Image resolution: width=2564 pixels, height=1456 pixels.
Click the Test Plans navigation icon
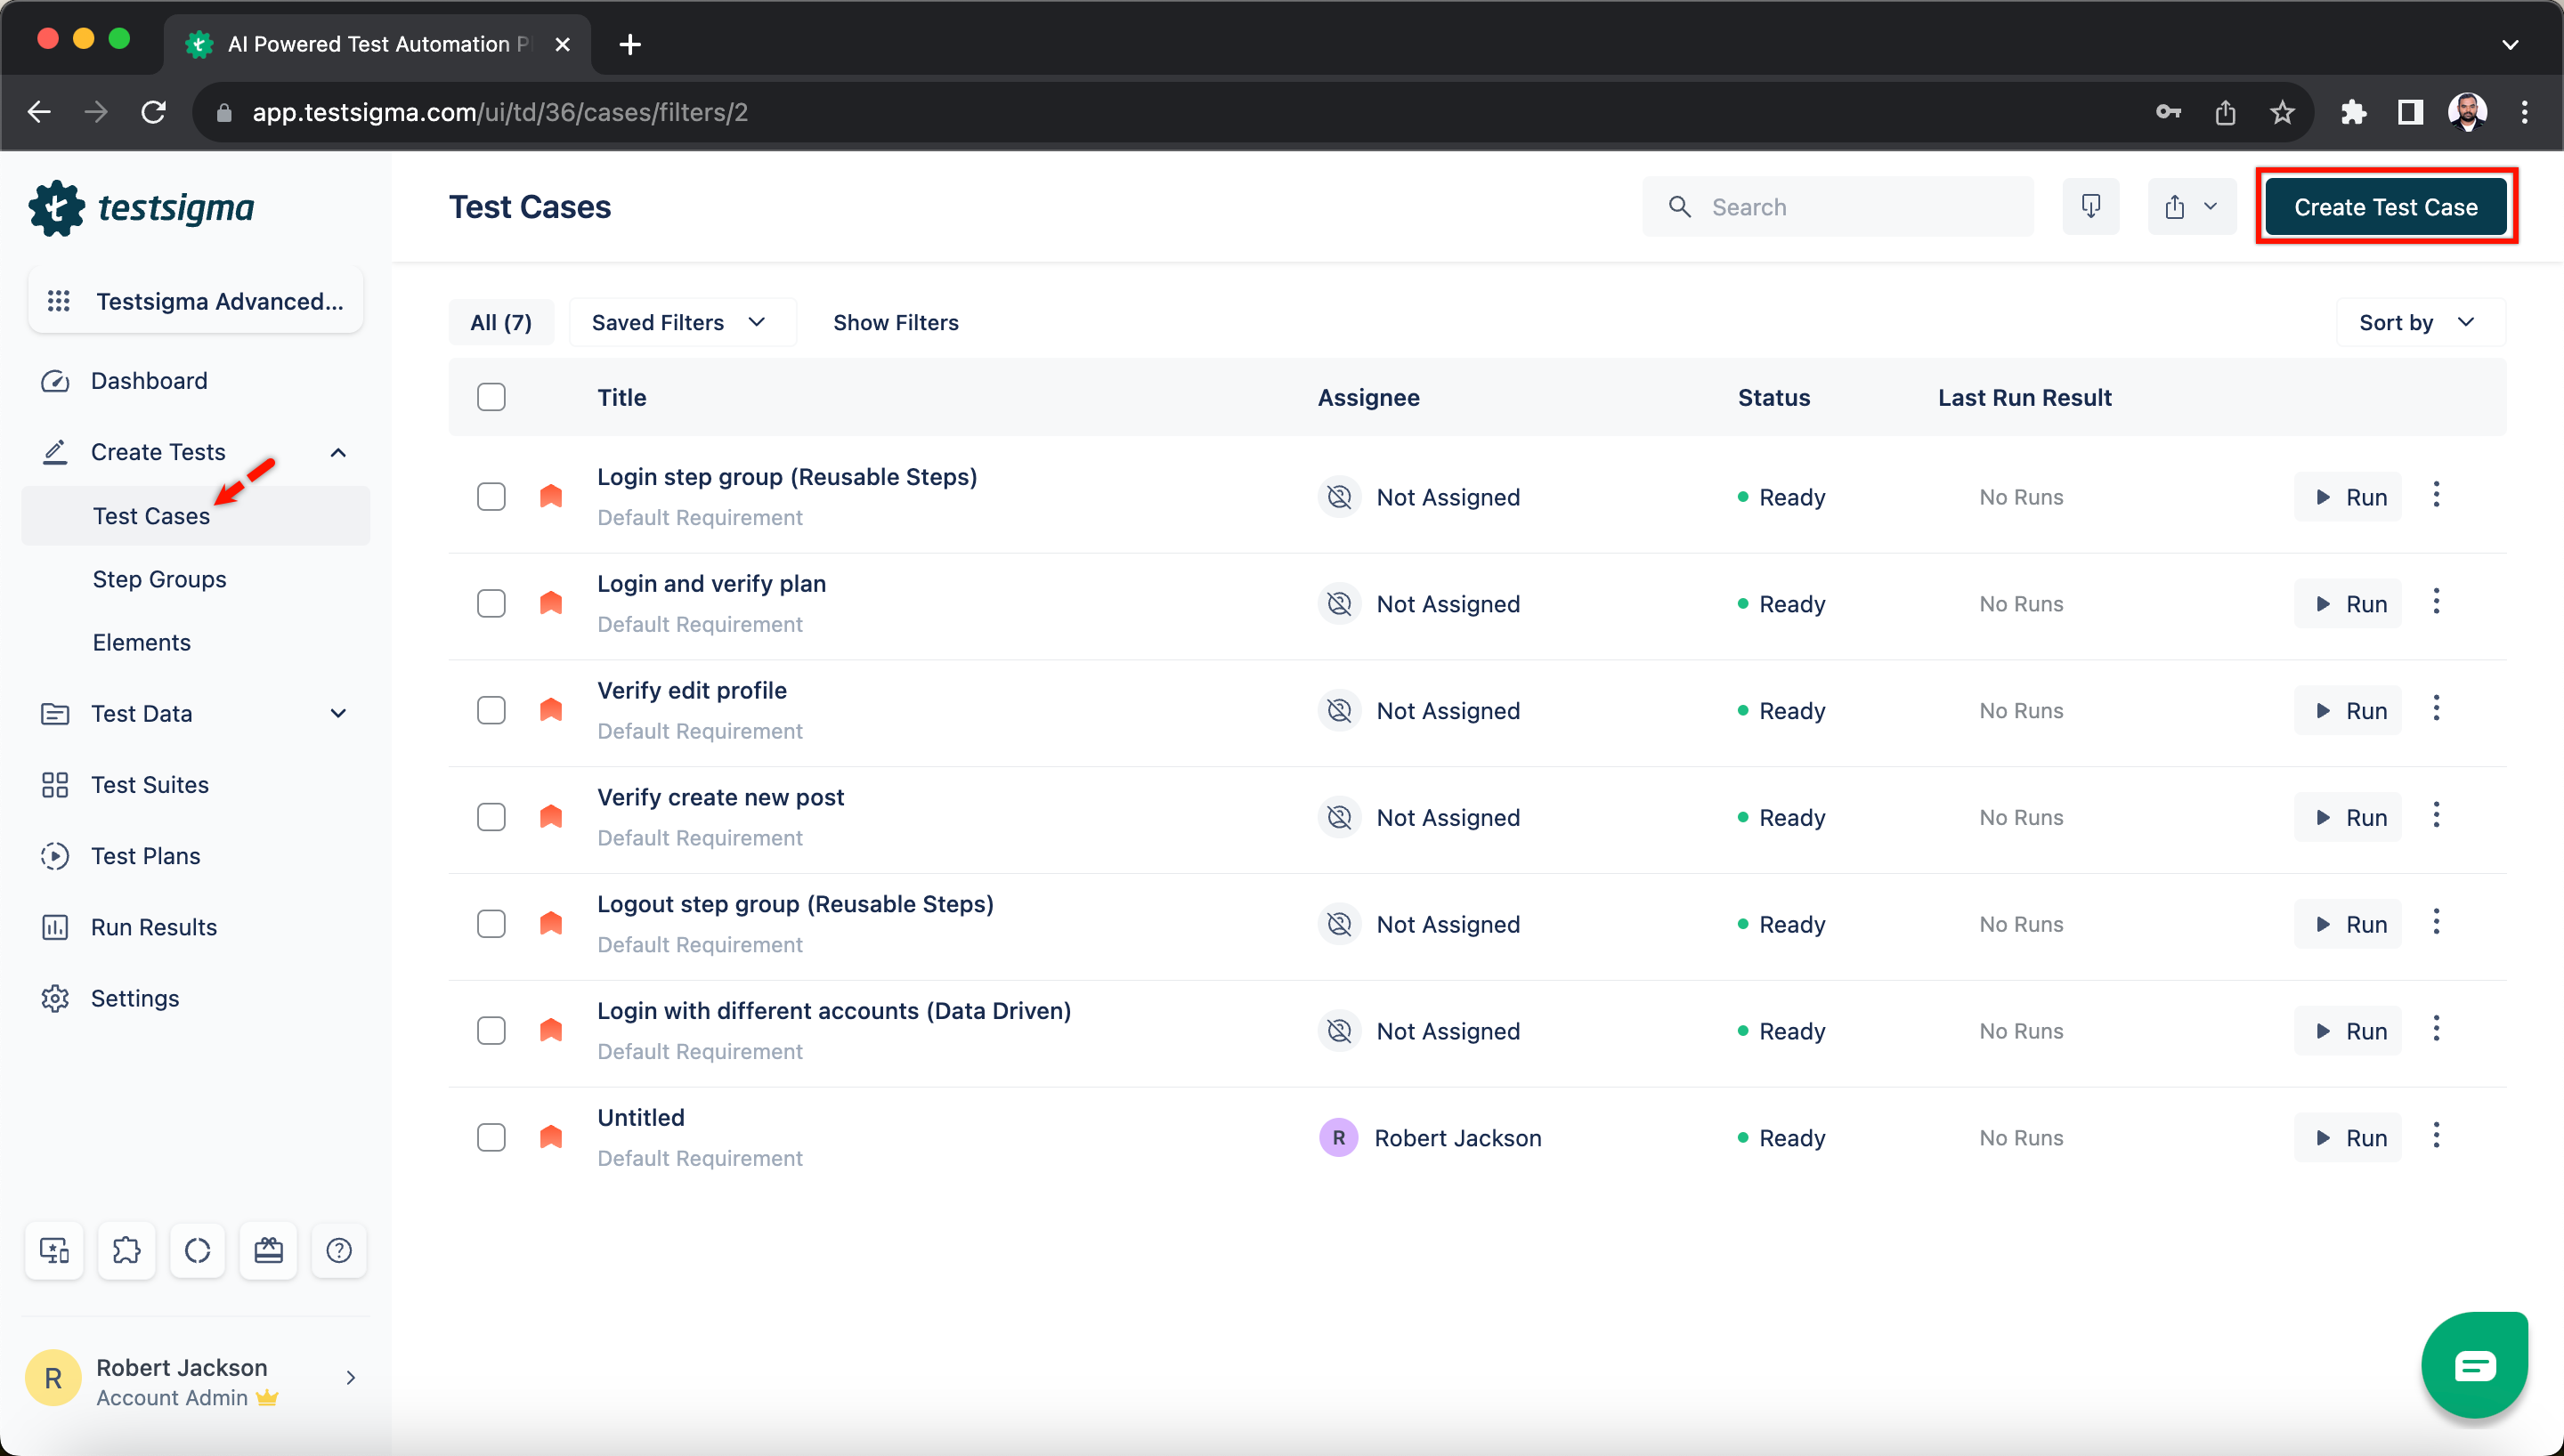click(56, 855)
